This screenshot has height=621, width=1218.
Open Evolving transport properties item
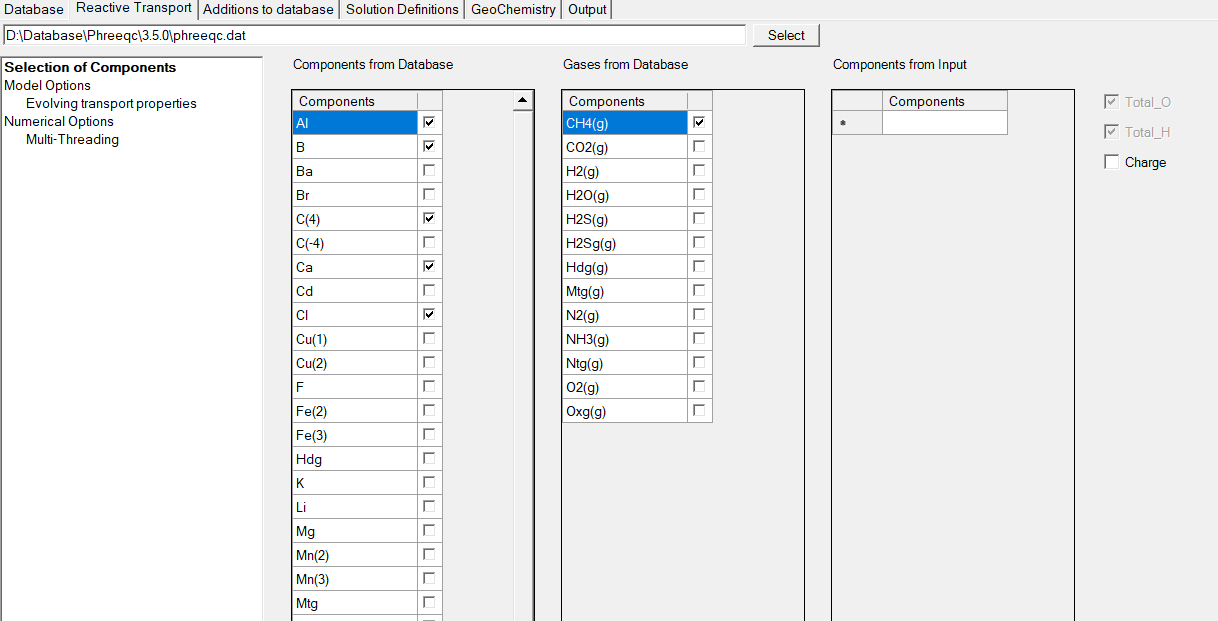tap(111, 103)
